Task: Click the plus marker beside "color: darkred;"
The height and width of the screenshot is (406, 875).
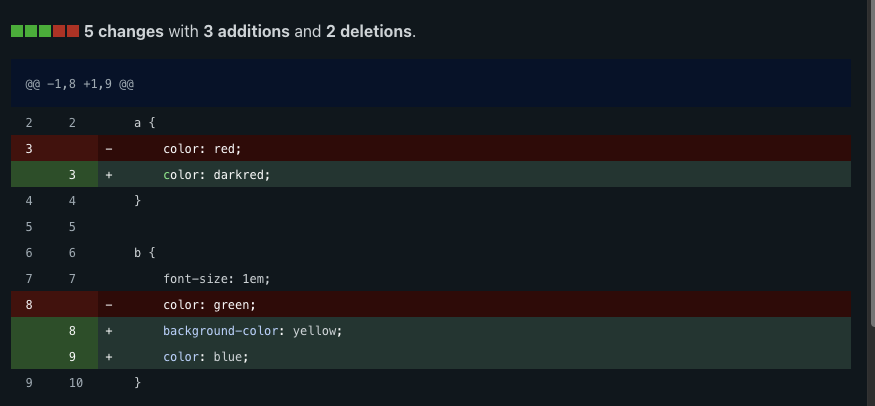Action: 109,174
